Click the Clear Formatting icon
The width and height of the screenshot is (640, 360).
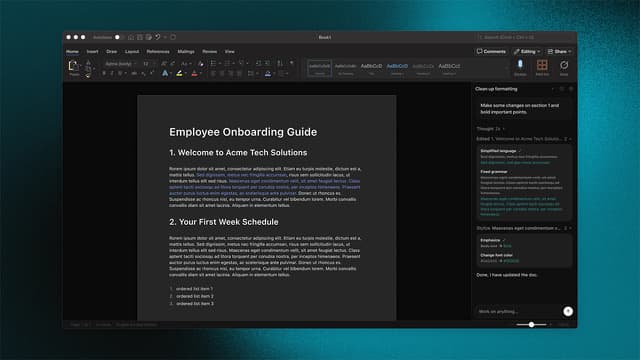200,64
